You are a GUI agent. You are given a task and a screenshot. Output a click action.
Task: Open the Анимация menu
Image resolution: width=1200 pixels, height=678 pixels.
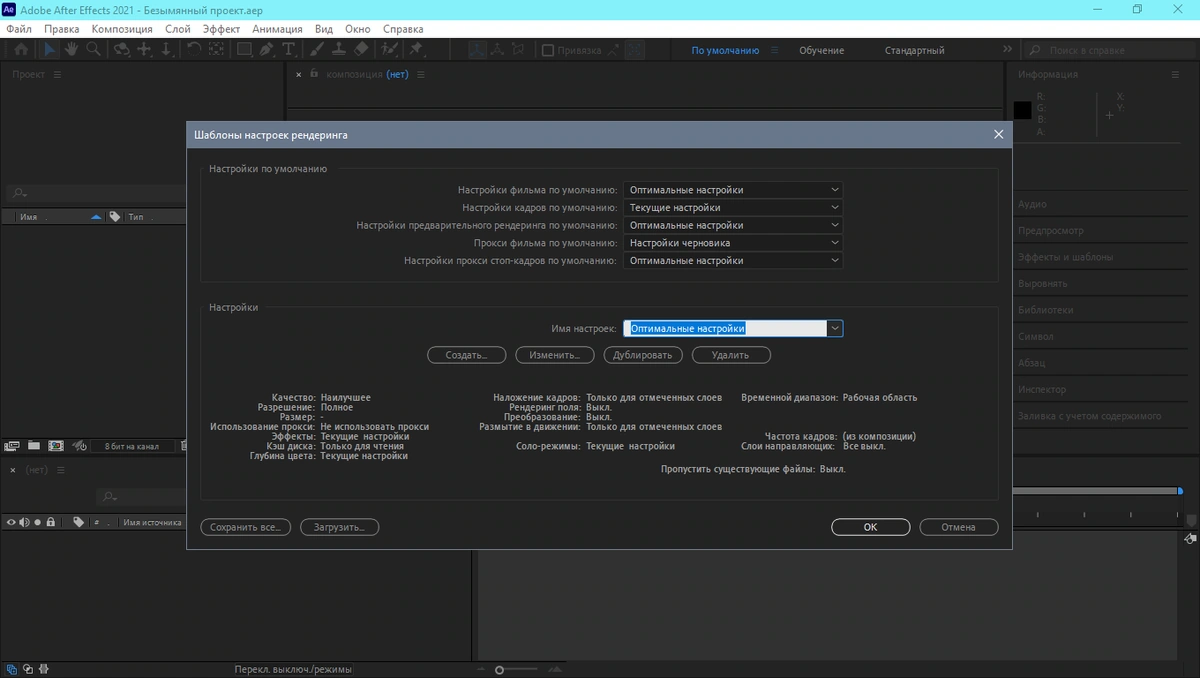pyautogui.click(x=277, y=29)
